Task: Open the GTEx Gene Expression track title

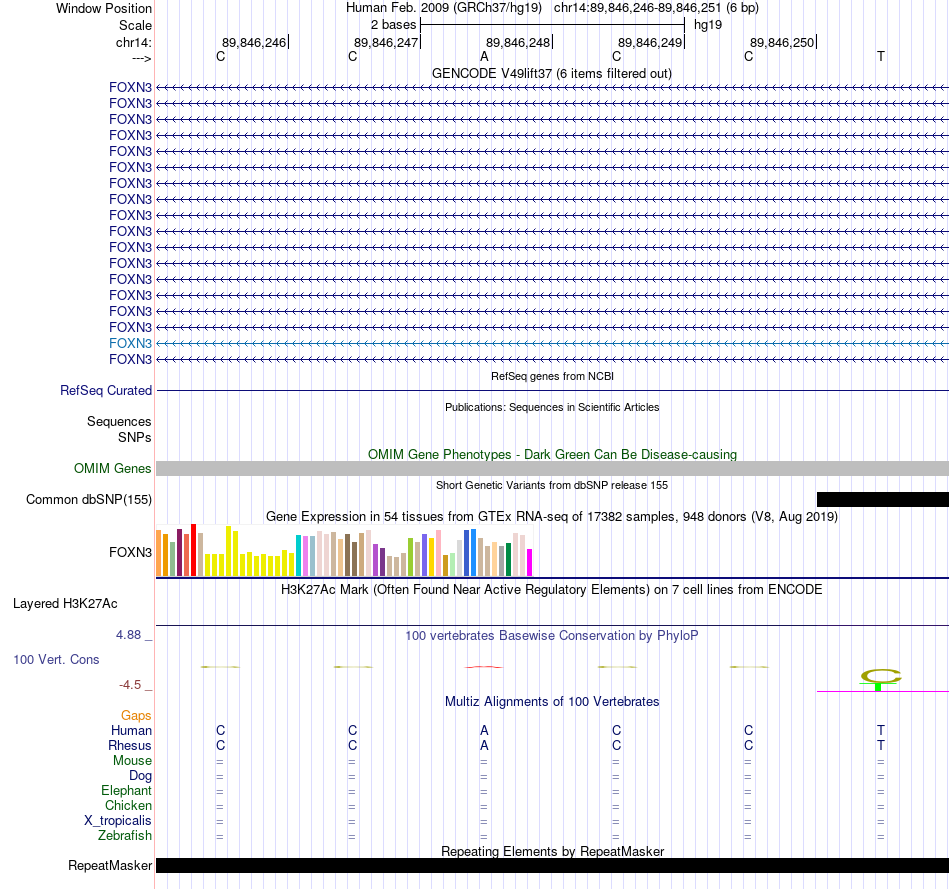Action: click(552, 517)
